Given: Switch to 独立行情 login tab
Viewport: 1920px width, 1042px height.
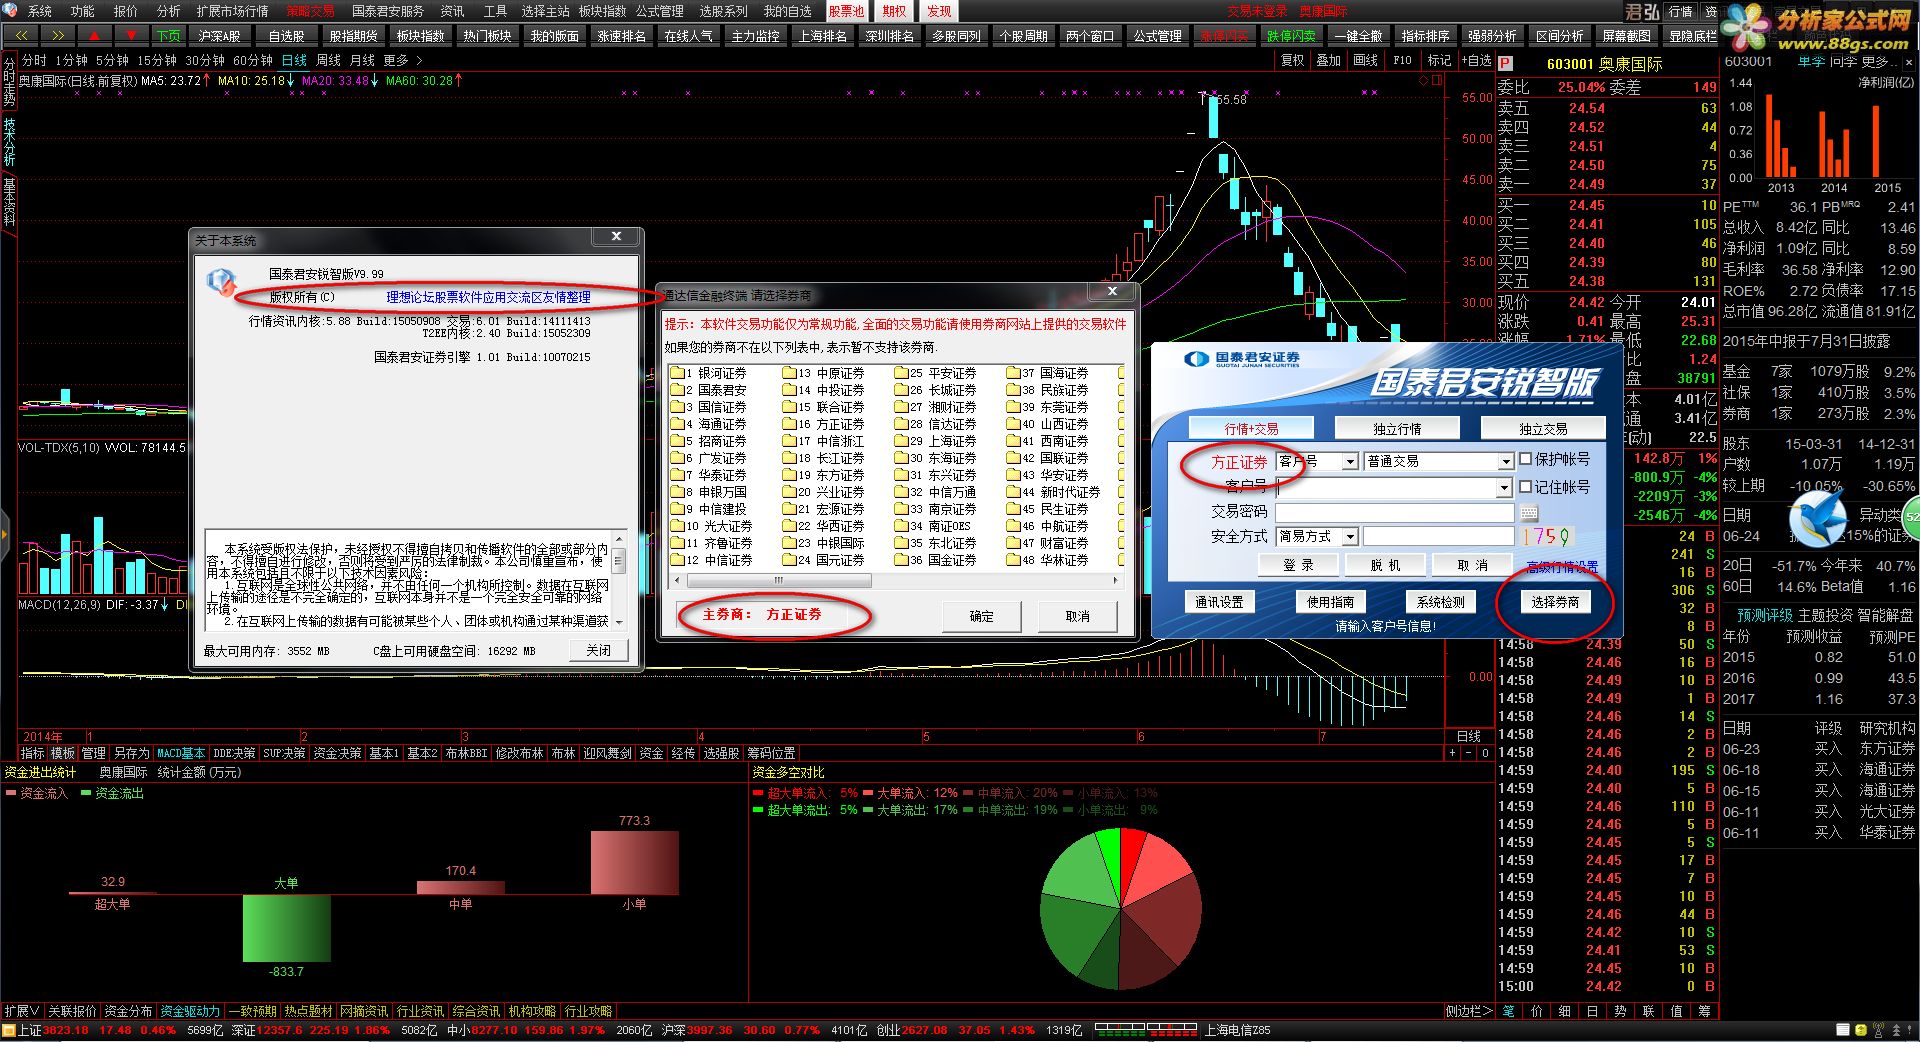Looking at the screenshot, I should pyautogui.click(x=1397, y=428).
